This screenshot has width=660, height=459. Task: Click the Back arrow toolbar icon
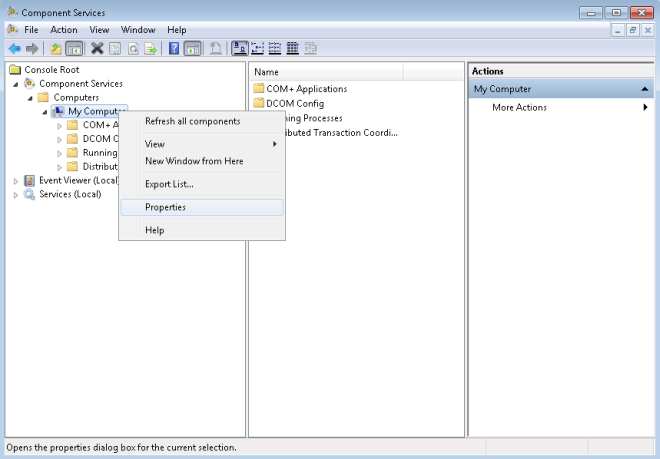point(14,48)
